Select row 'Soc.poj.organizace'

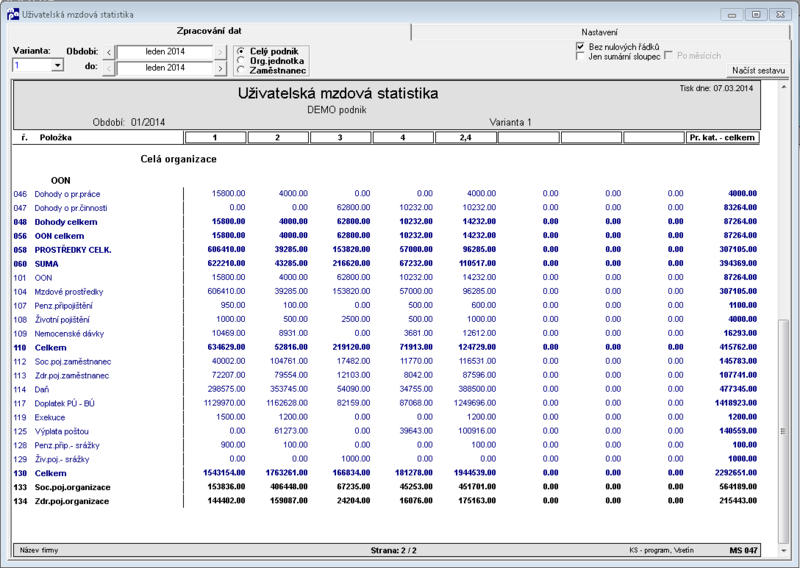point(385,487)
